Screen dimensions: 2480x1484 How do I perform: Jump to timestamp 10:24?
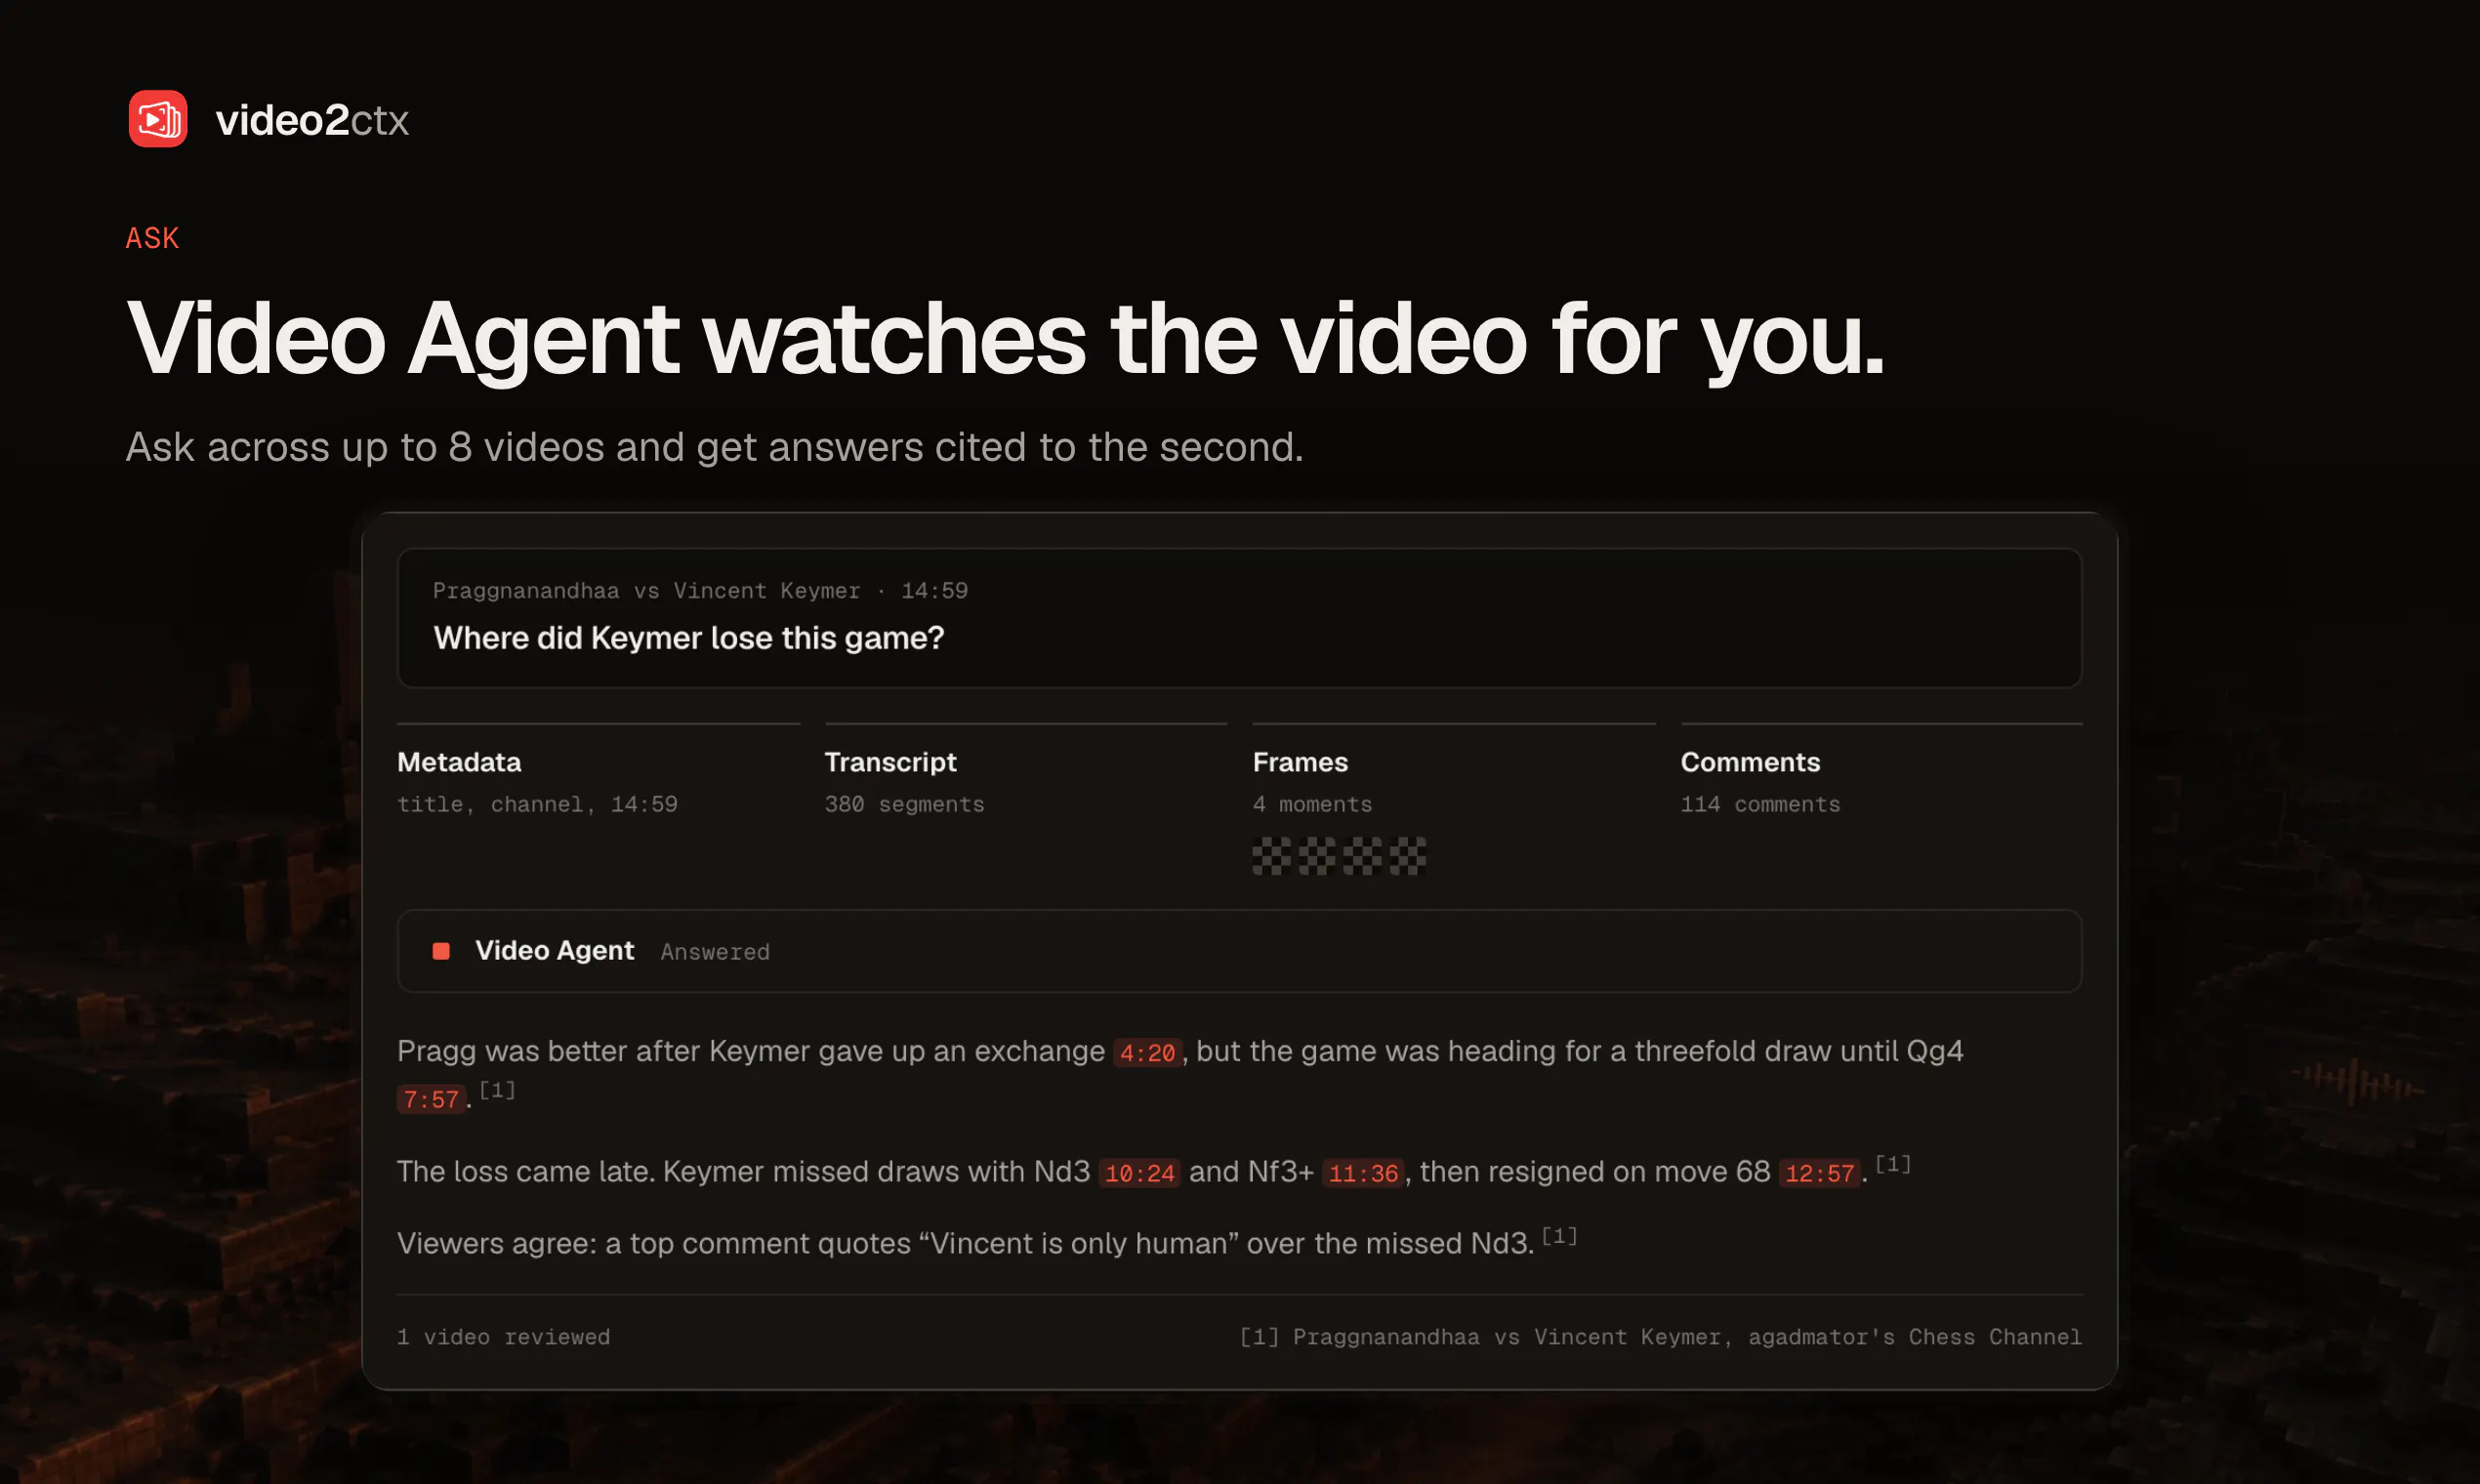(1139, 1173)
